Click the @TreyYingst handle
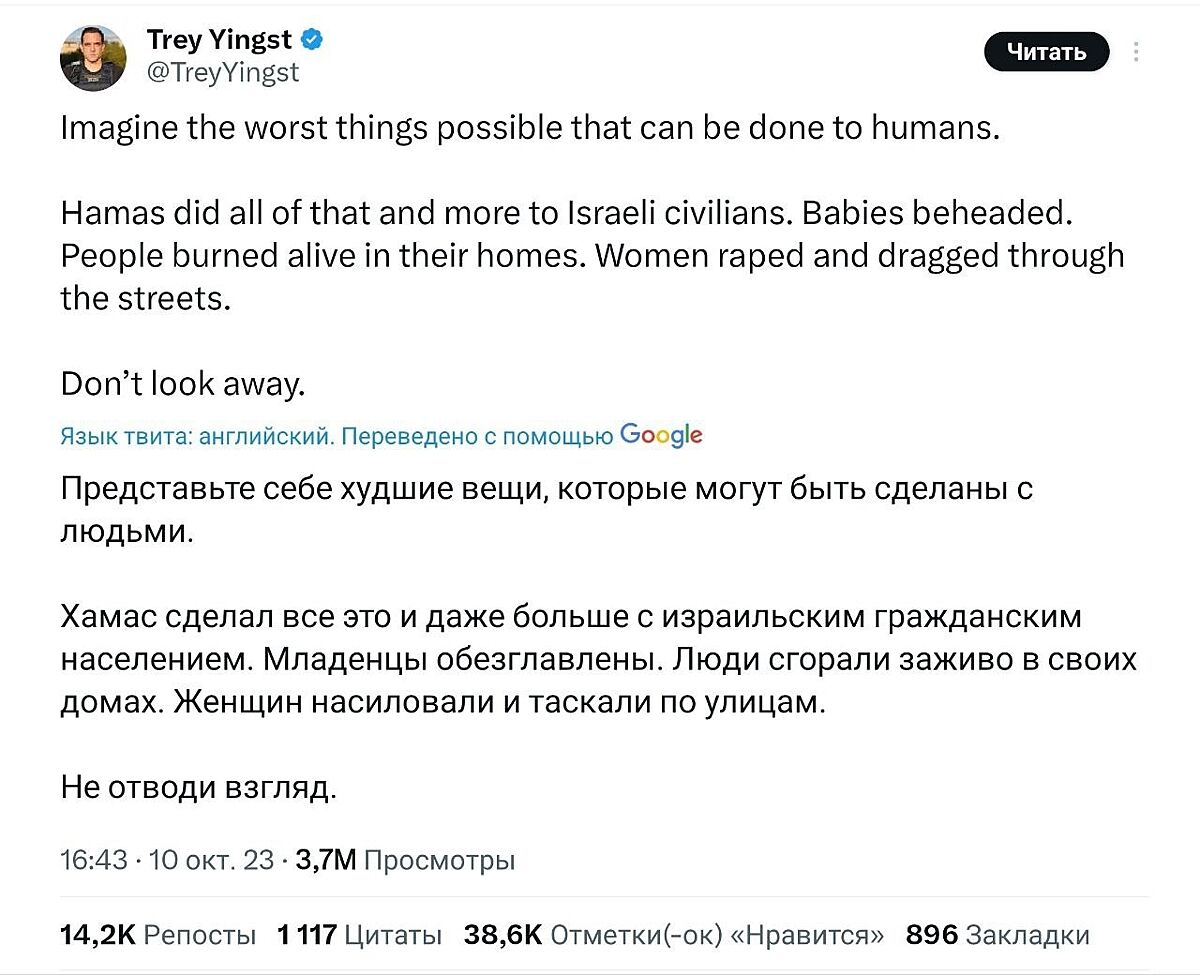 coord(223,72)
